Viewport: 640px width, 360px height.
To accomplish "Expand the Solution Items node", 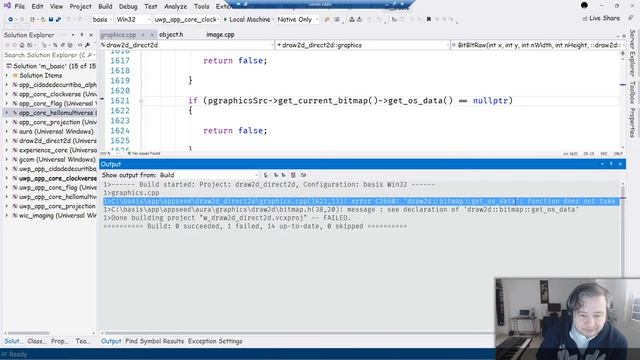I will pos(7,76).
